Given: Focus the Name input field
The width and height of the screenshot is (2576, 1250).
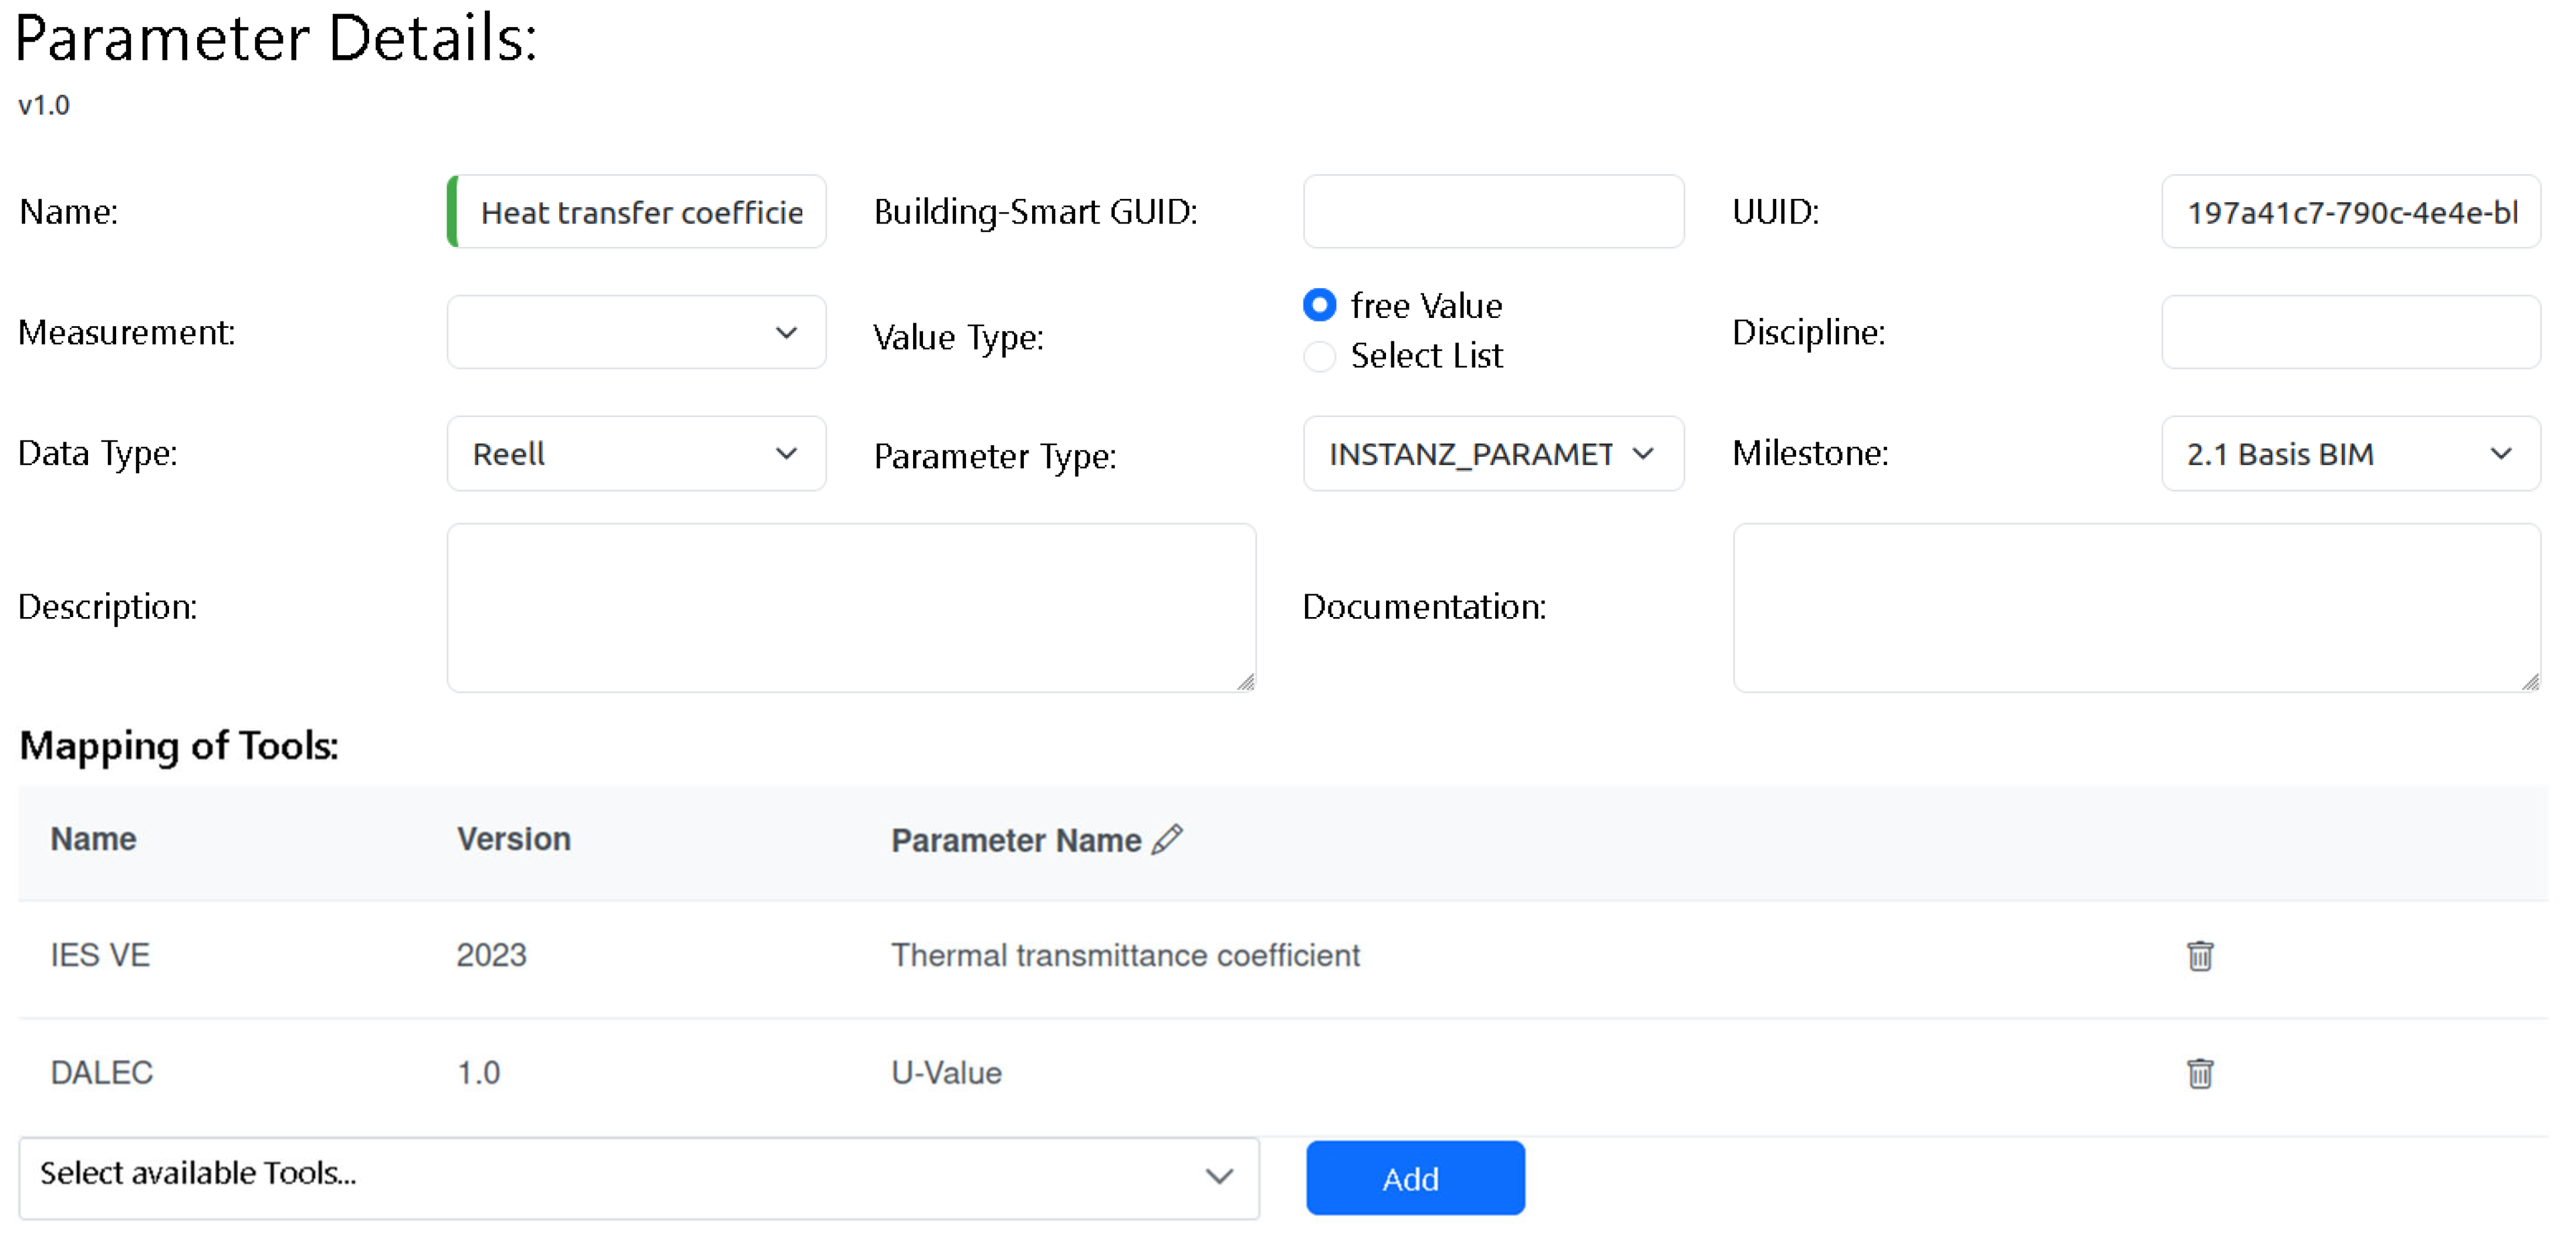Looking at the screenshot, I should 636,212.
